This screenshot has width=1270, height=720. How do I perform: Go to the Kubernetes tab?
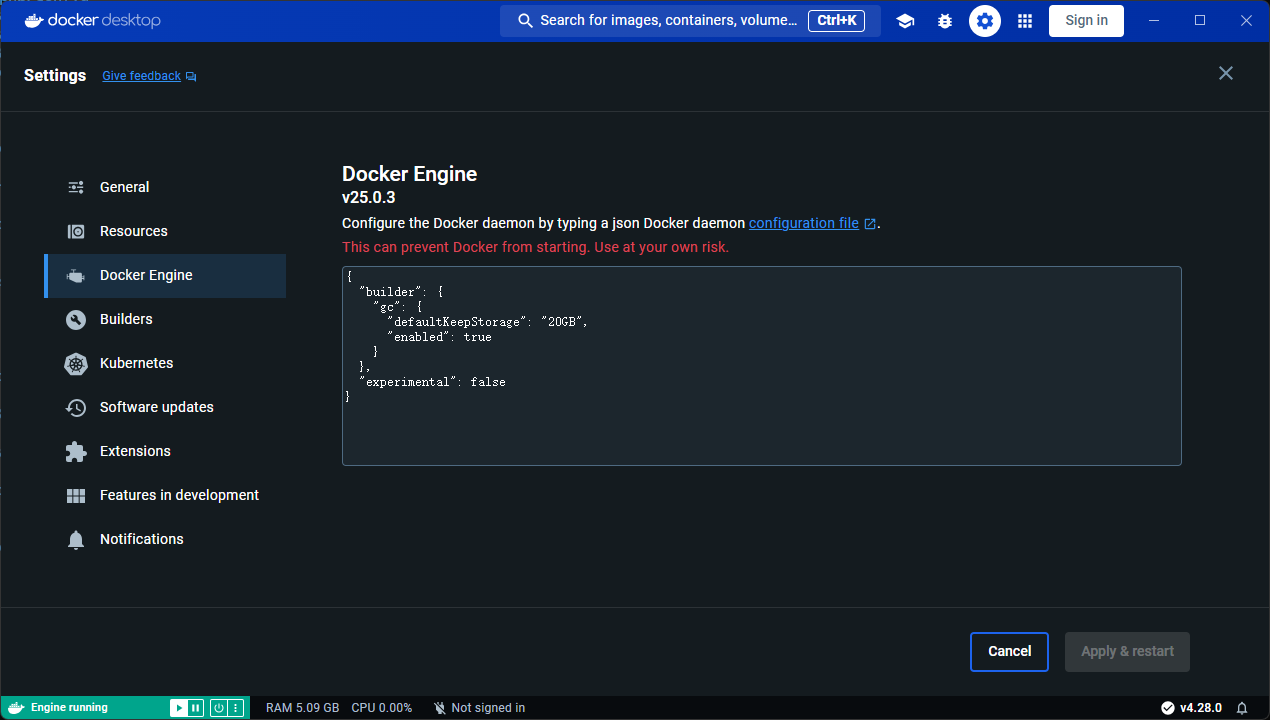point(165,363)
